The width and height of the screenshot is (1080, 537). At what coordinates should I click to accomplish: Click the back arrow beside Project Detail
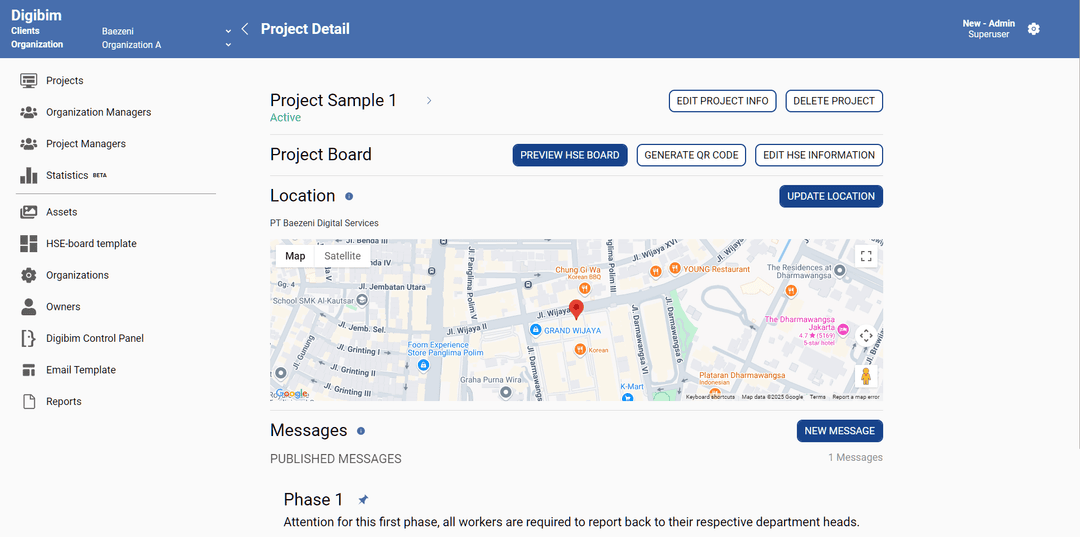245,29
